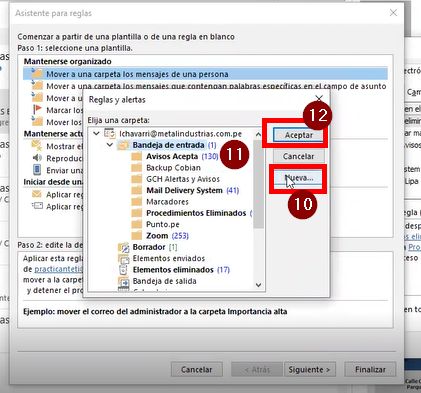Close the Asistente para reglas window
The height and width of the screenshot is (393, 421).
[393, 13]
